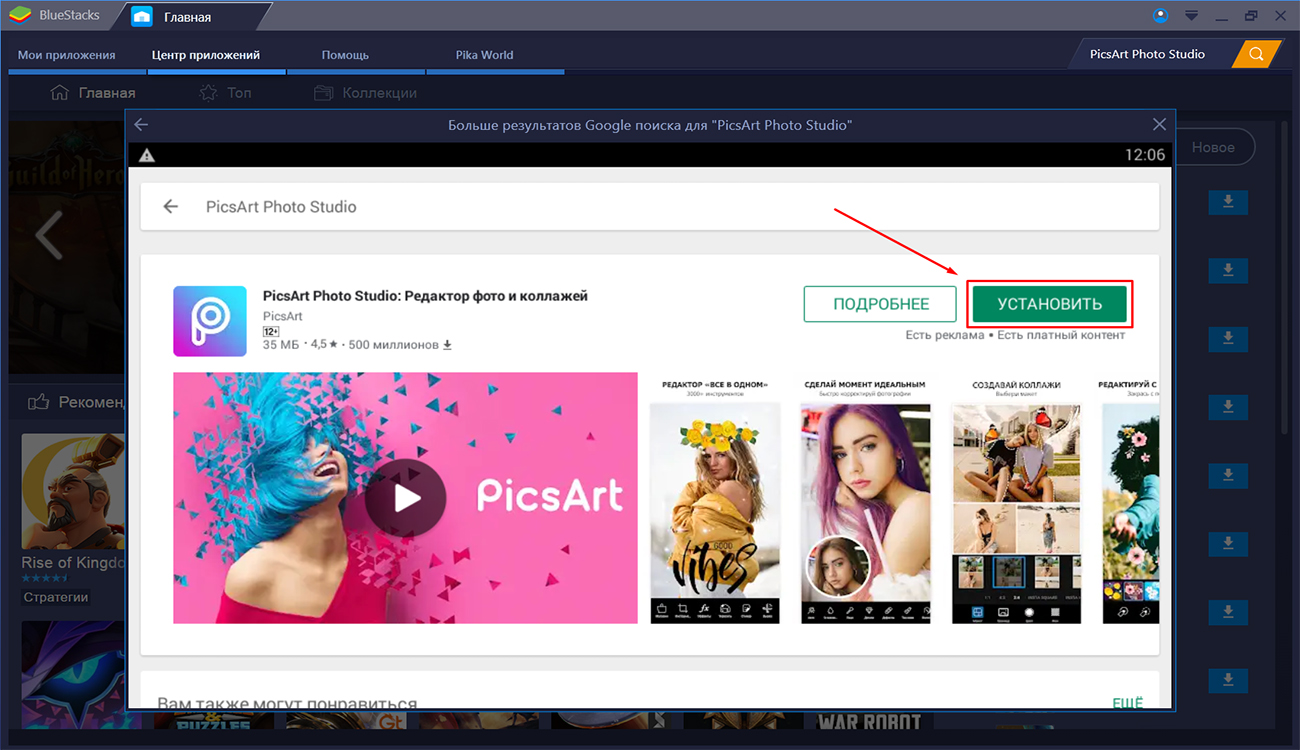Expand the BlueStacks title bar dropdown arrow
The image size is (1300, 750).
[x=1191, y=16]
